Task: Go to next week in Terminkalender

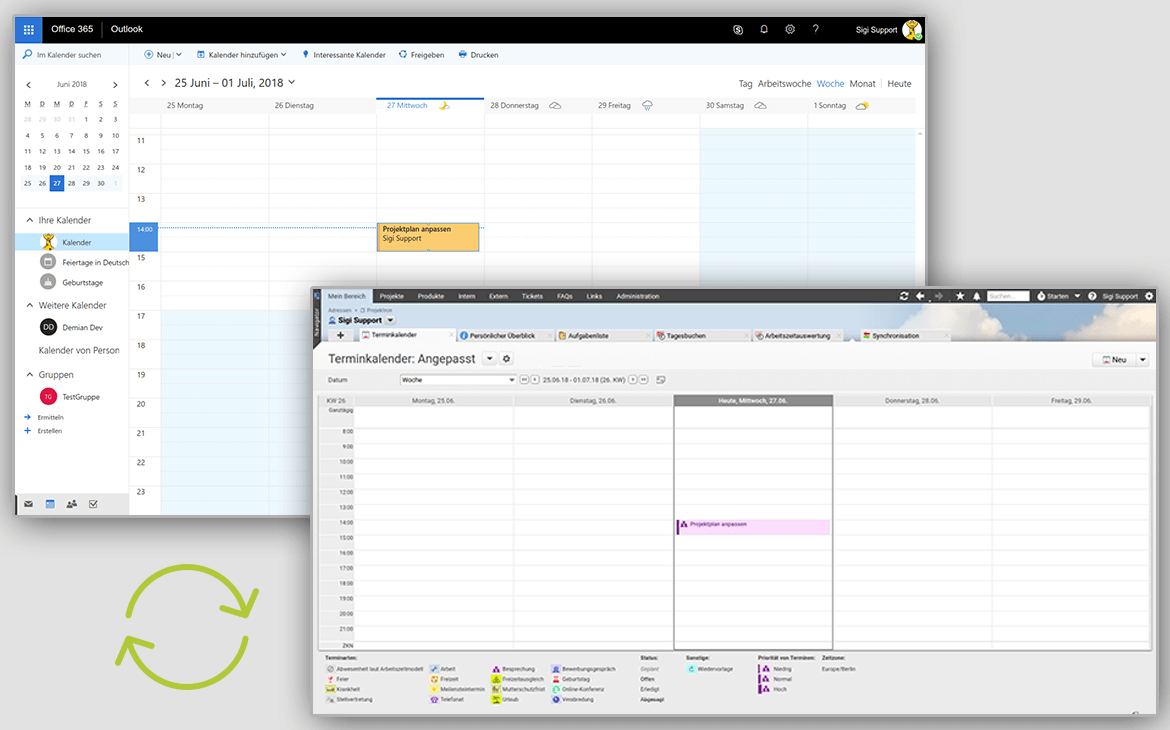Action: pyautogui.click(x=633, y=380)
